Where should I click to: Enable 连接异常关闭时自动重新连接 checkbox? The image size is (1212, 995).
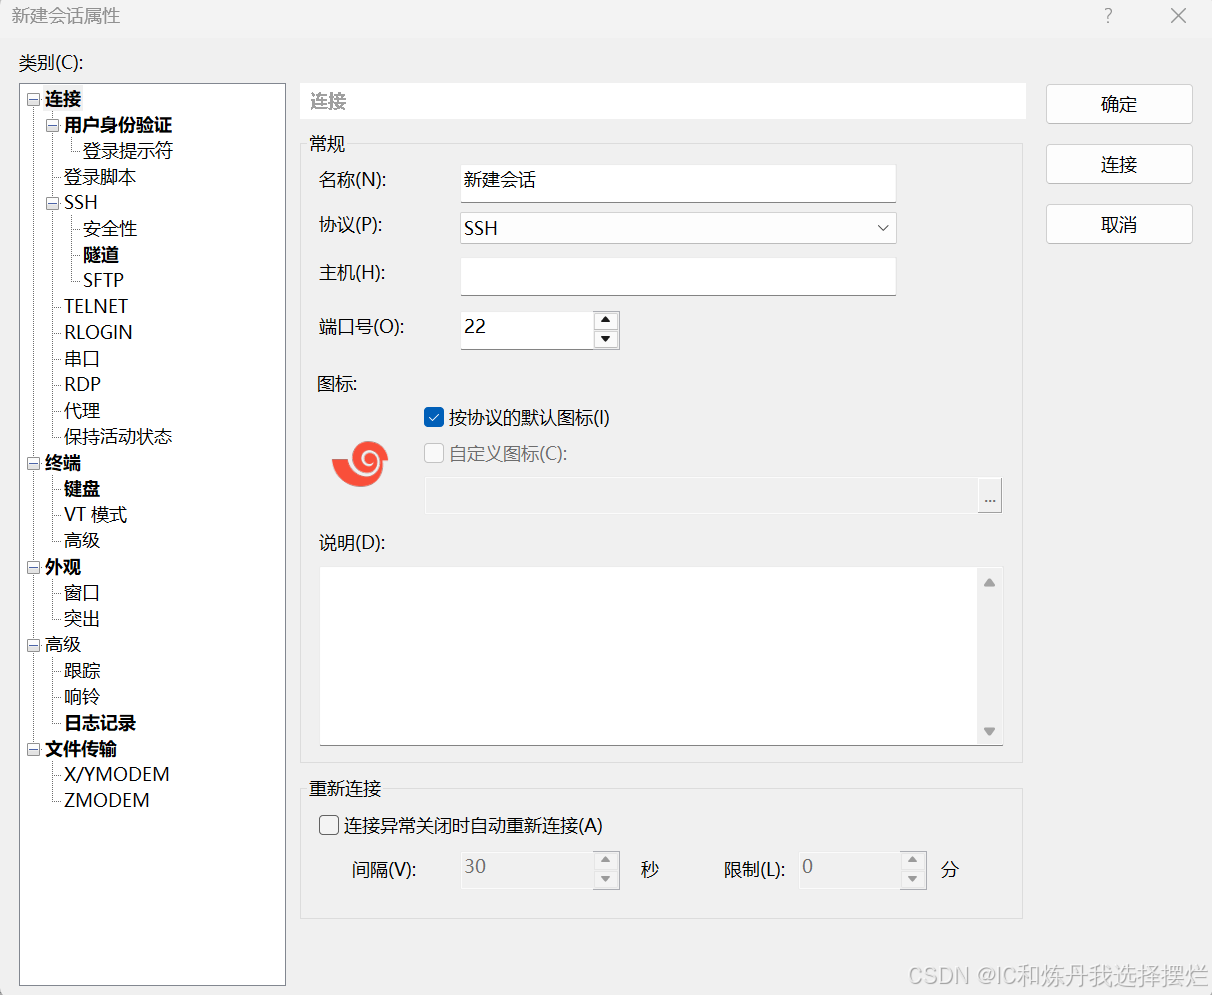coord(328,825)
